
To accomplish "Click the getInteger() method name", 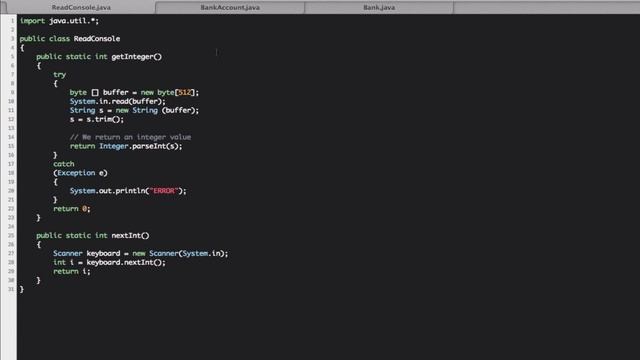I will pos(136,57).
